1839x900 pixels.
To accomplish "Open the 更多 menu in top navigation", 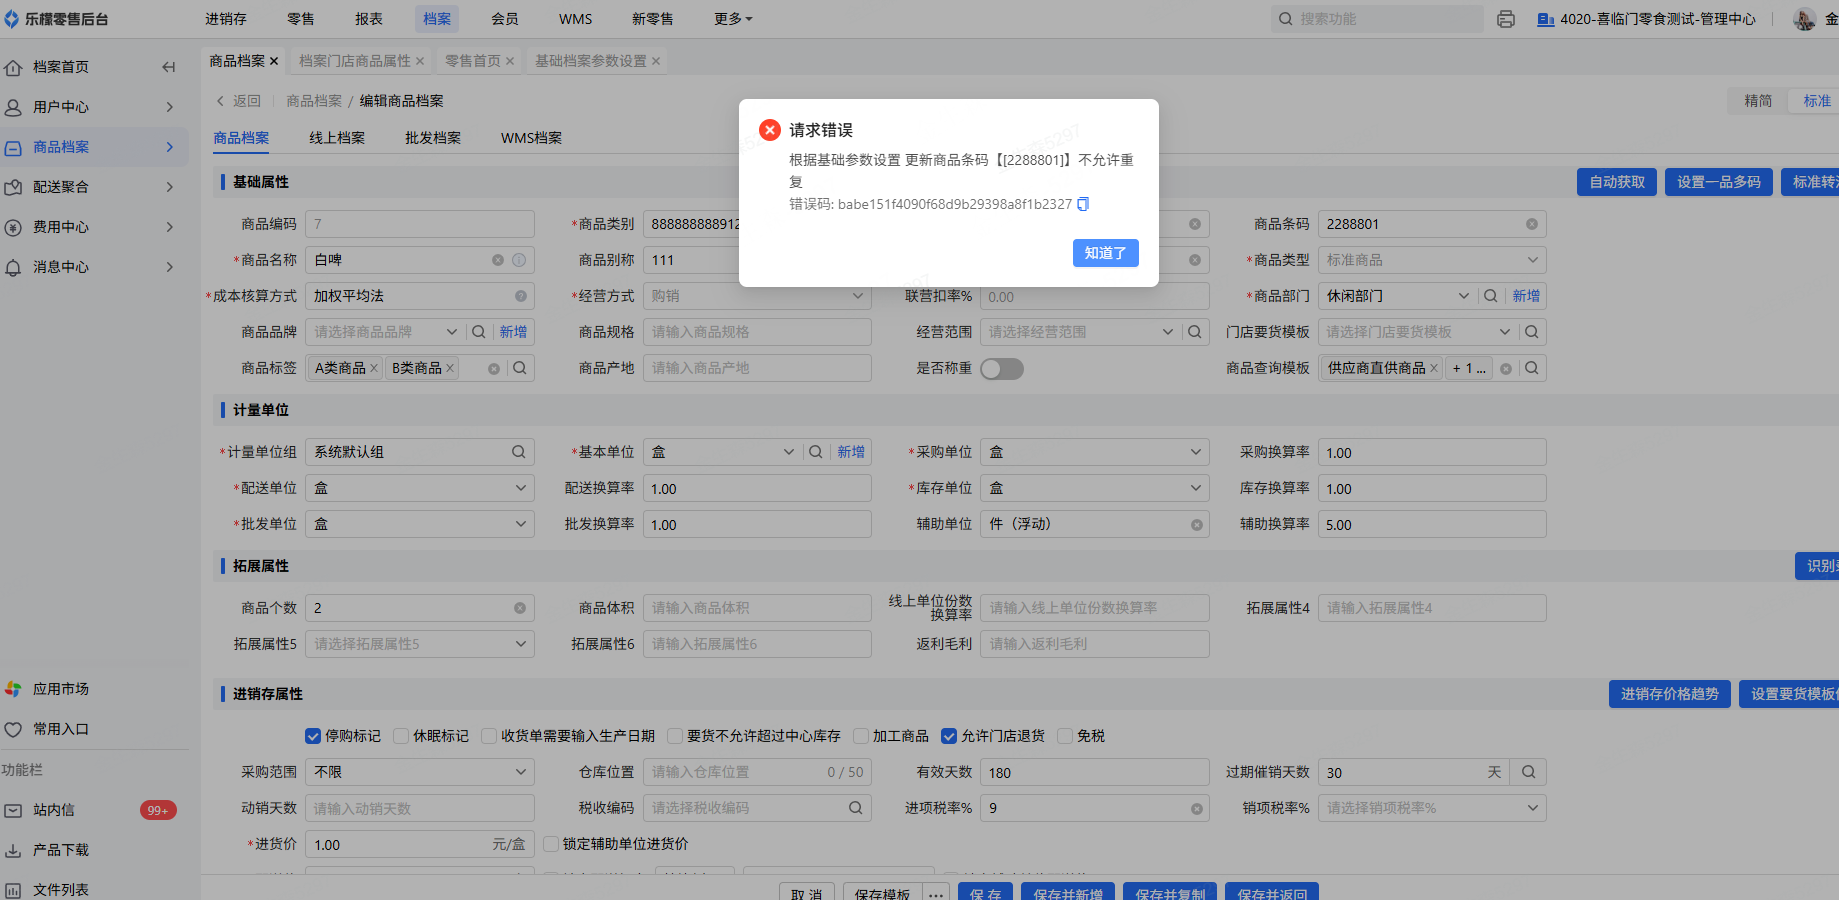I will pos(733,19).
